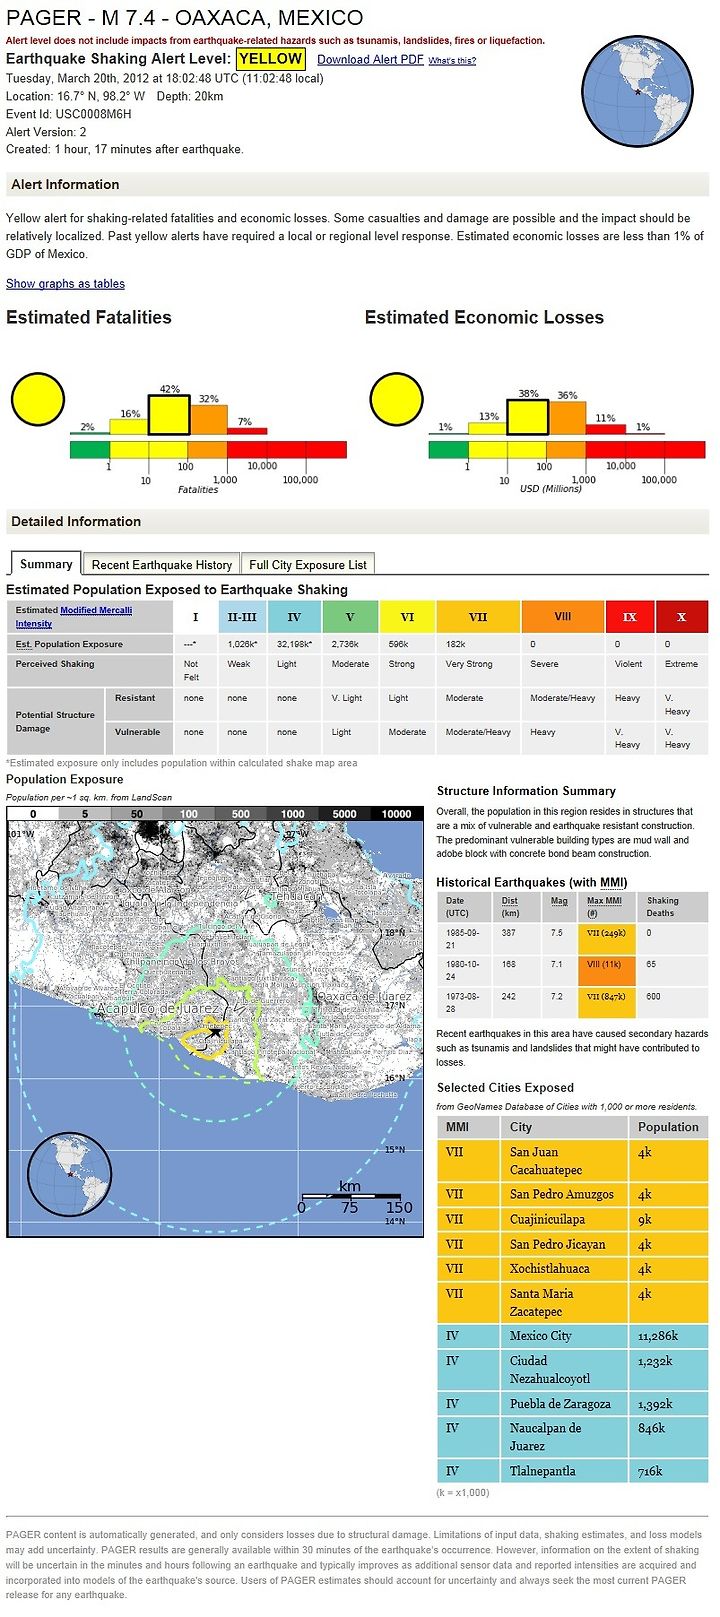720x1617 pixels.
Task: Click the Detailed Information section heading
Action: point(76,521)
